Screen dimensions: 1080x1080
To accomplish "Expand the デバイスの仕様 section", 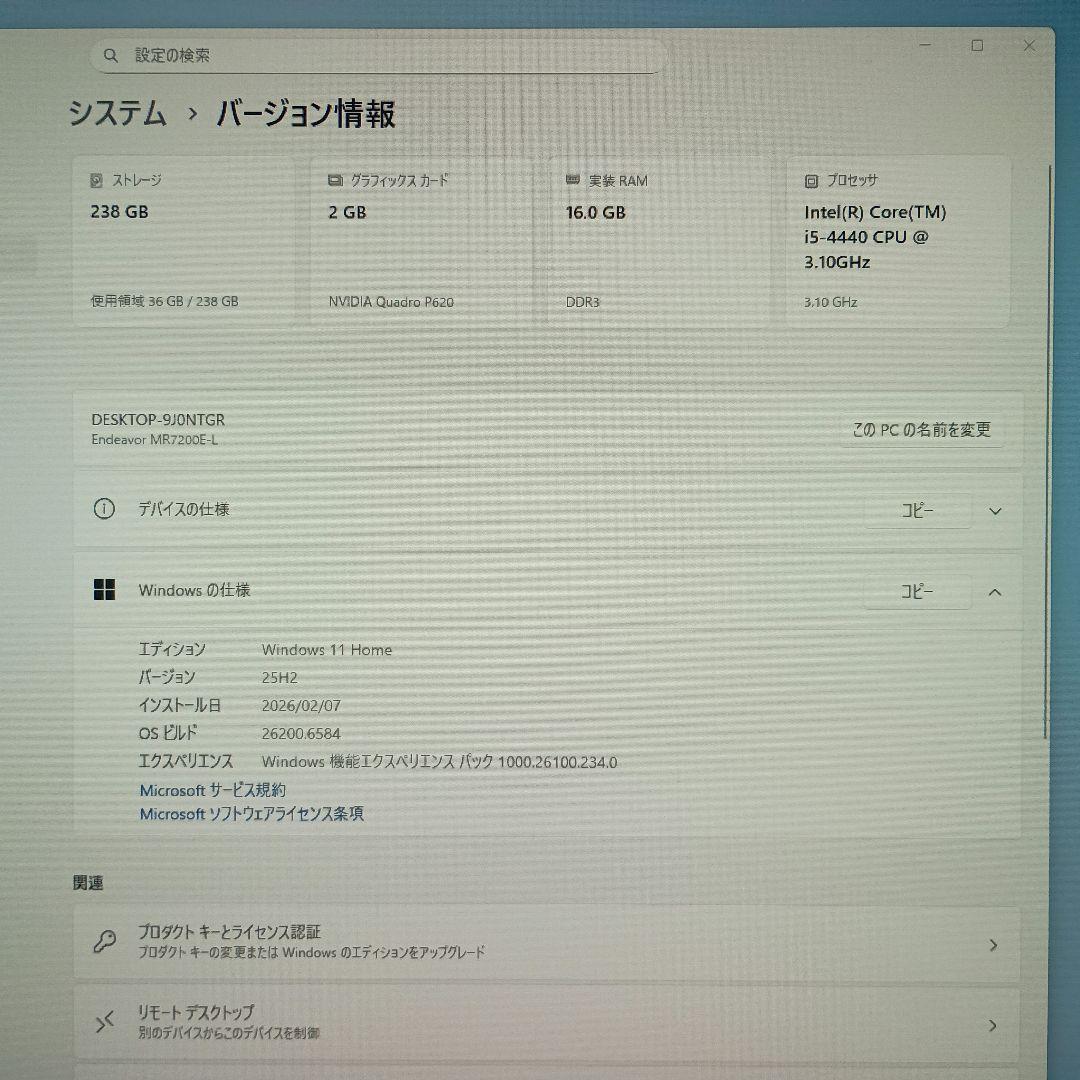I will [x=995, y=510].
